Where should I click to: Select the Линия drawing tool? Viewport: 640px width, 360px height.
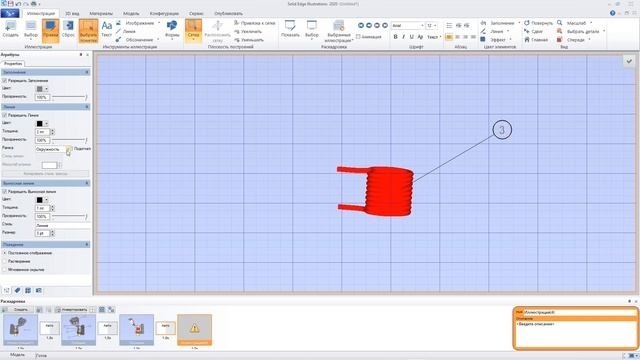pyautogui.click(x=126, y=31)
